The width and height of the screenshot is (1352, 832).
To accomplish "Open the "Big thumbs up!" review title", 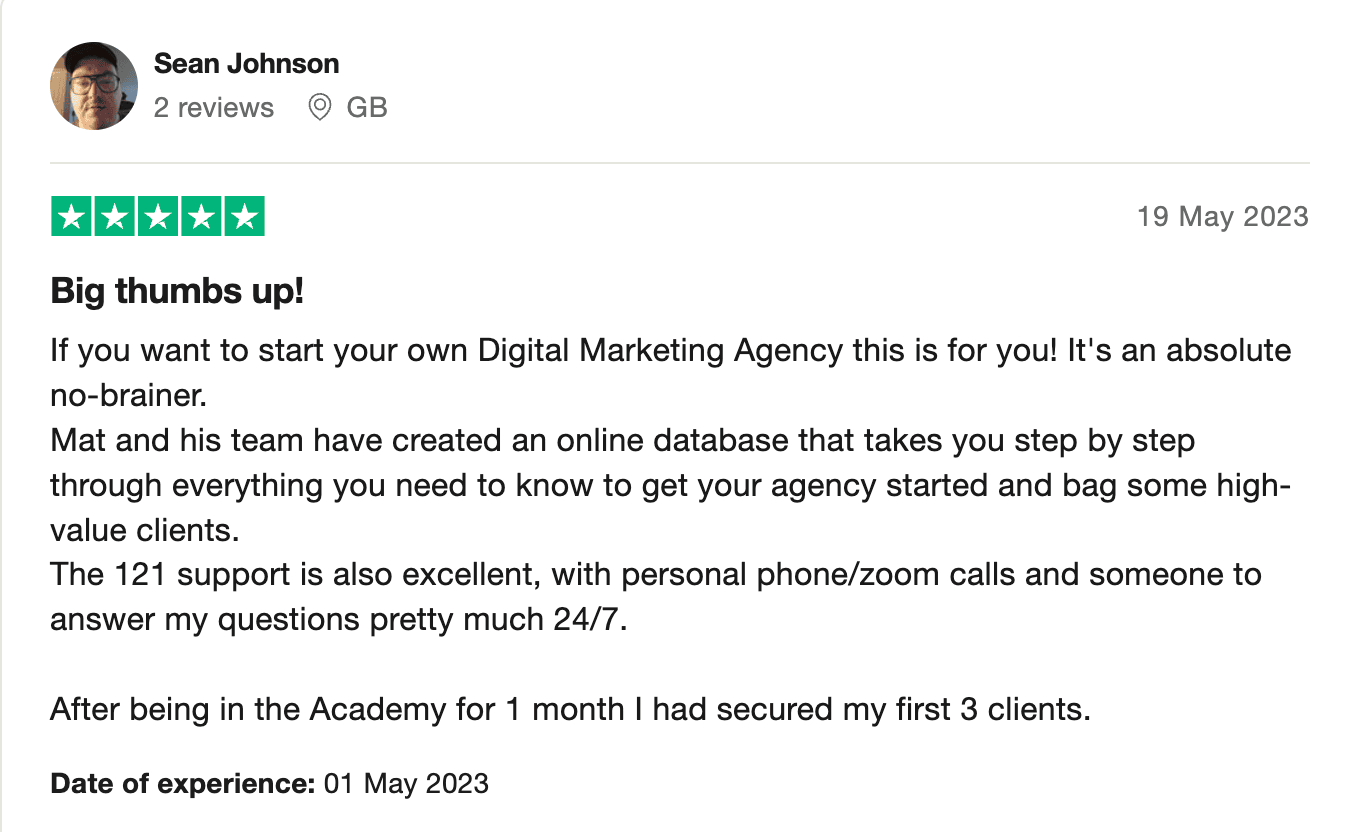I will 177,292.
